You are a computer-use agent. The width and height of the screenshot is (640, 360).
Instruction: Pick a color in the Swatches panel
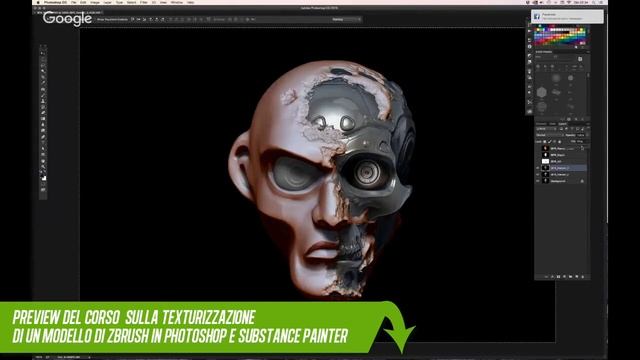tap(560, 35)
